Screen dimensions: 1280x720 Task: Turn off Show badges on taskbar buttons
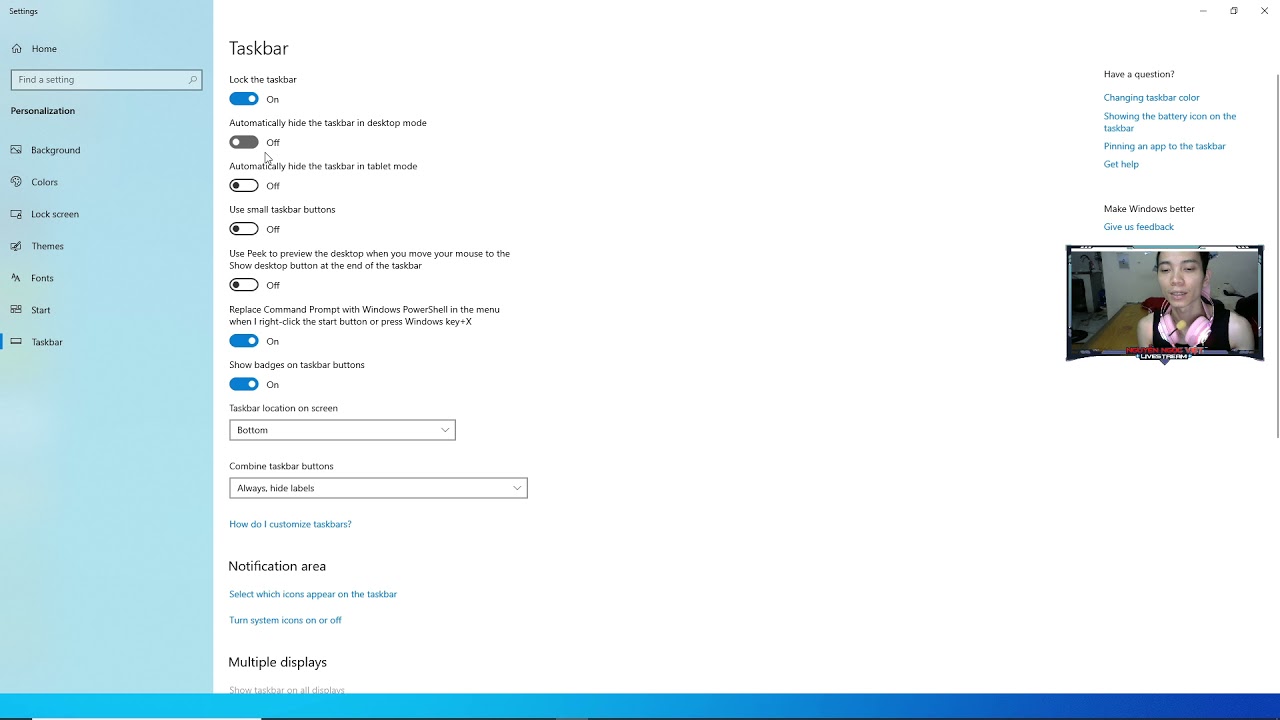(x=244, y=384)
